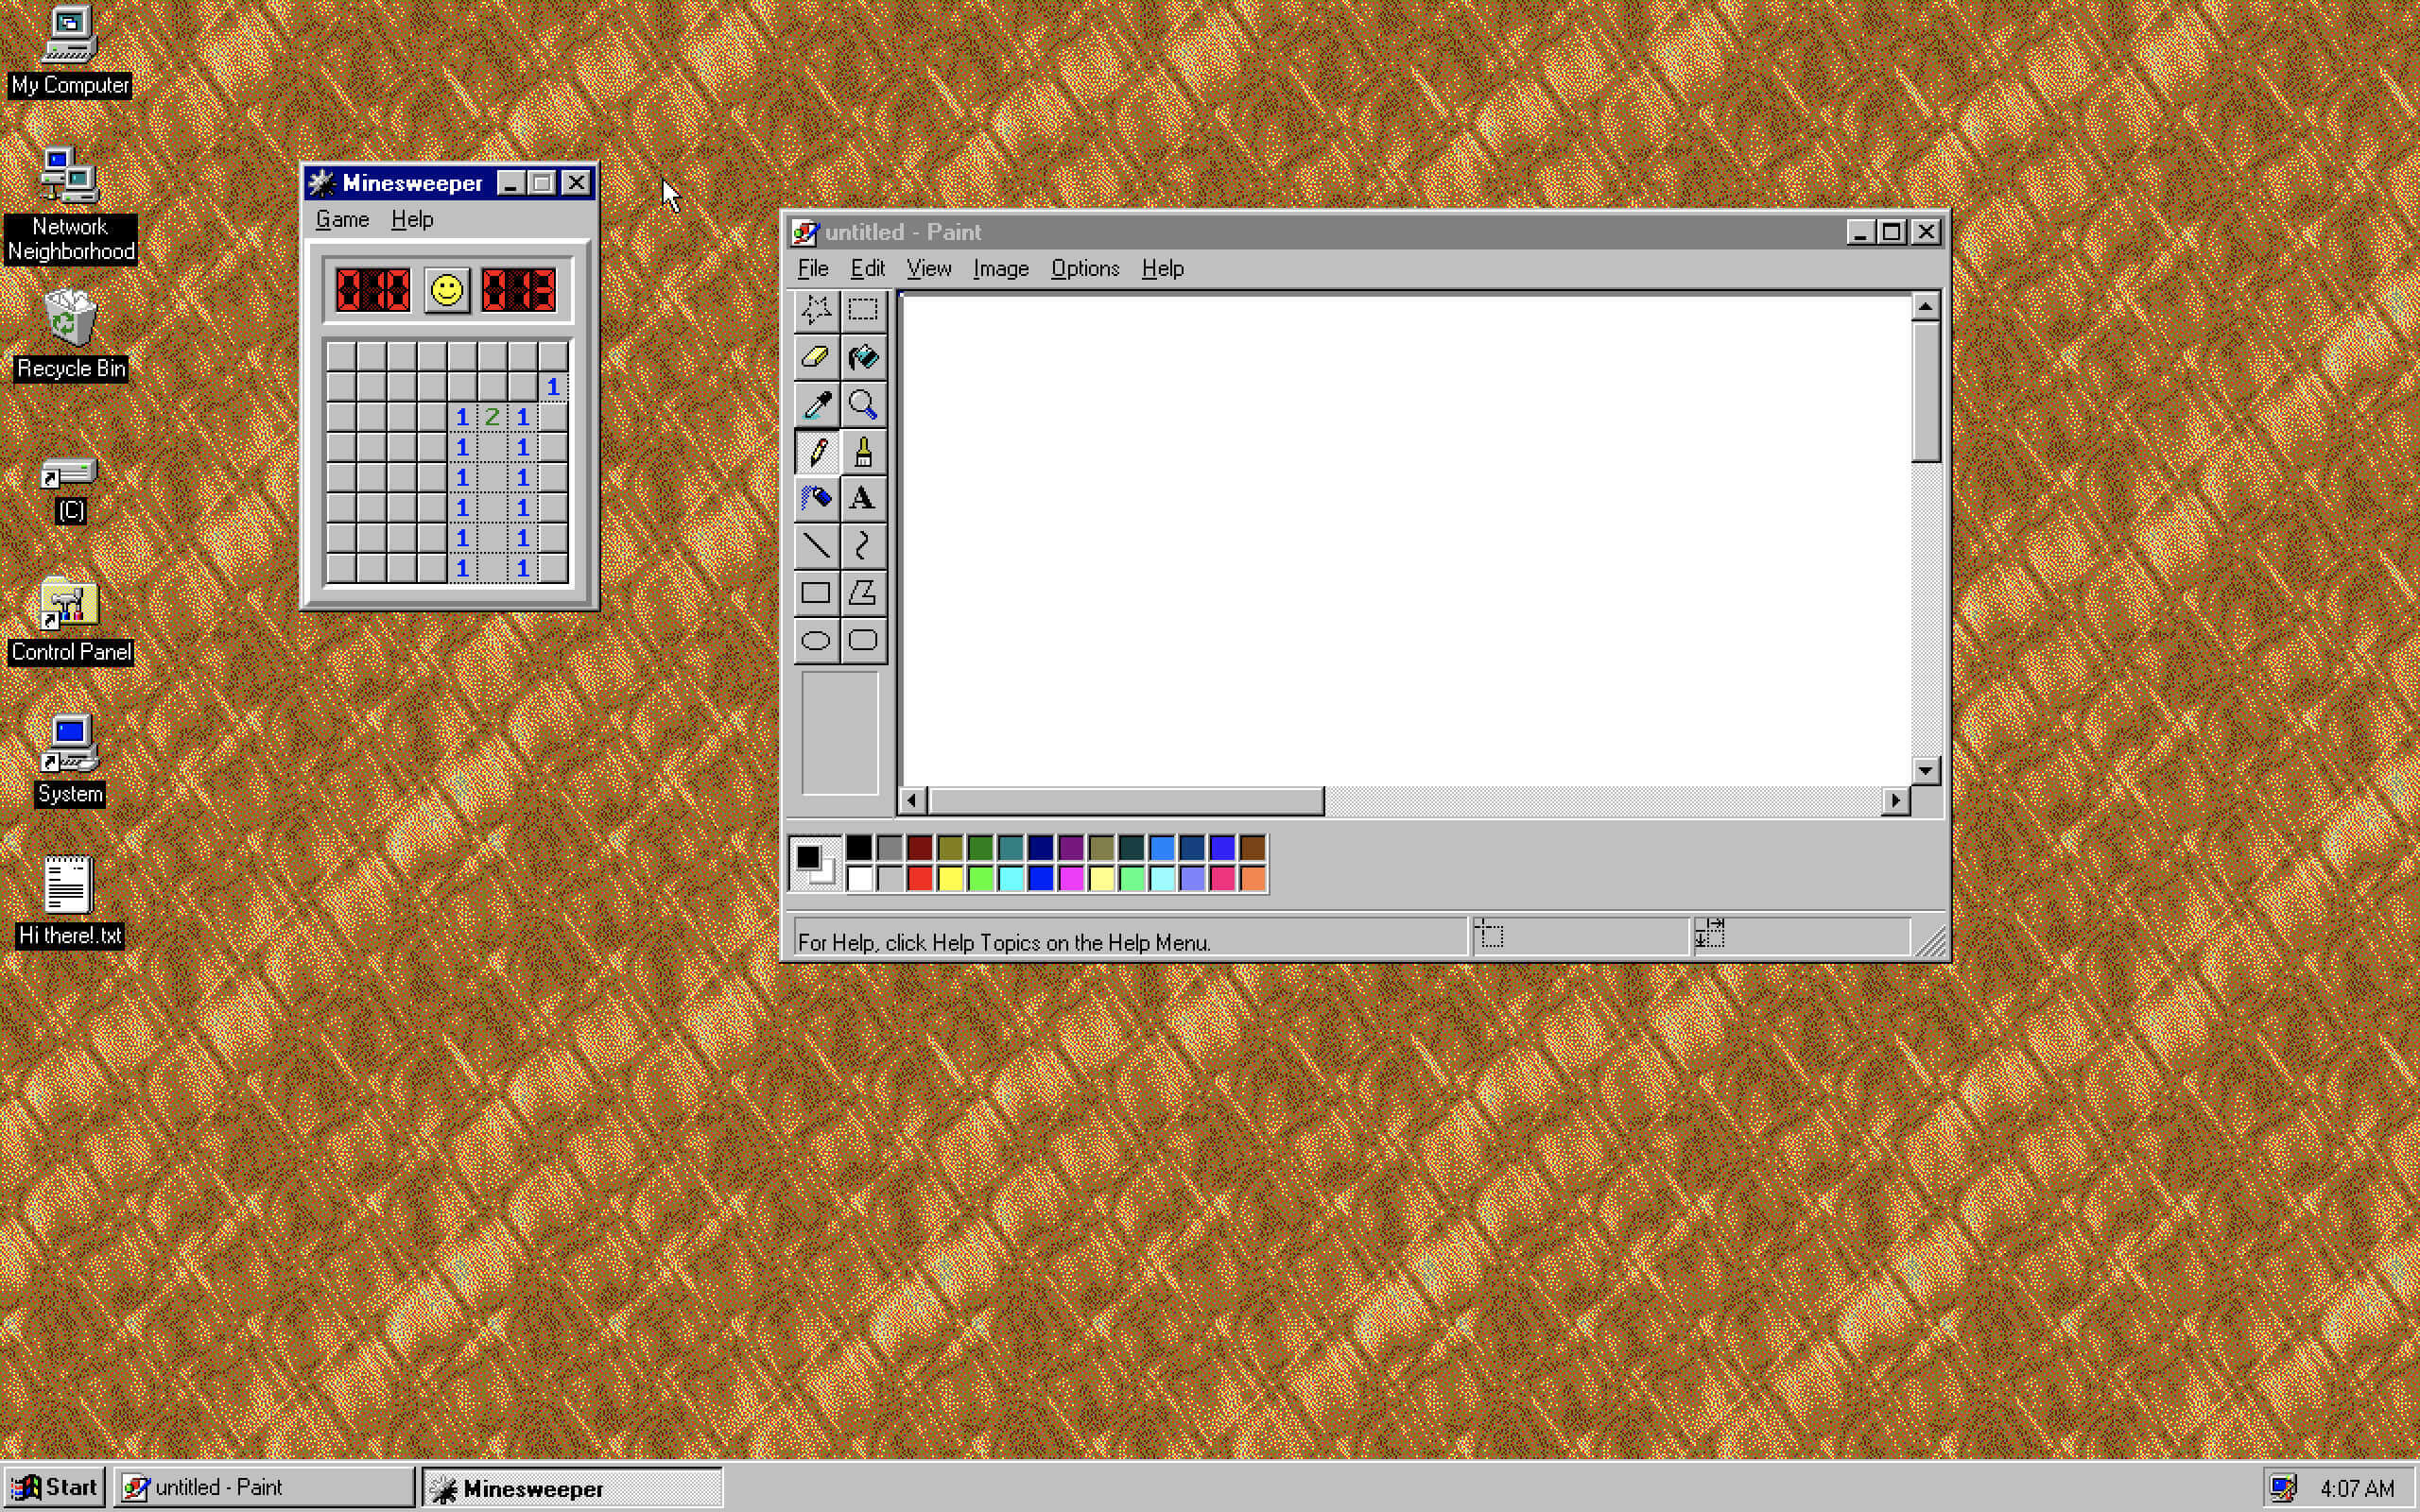Choose the Eraser tool in Paint

[x=816, y=357]
